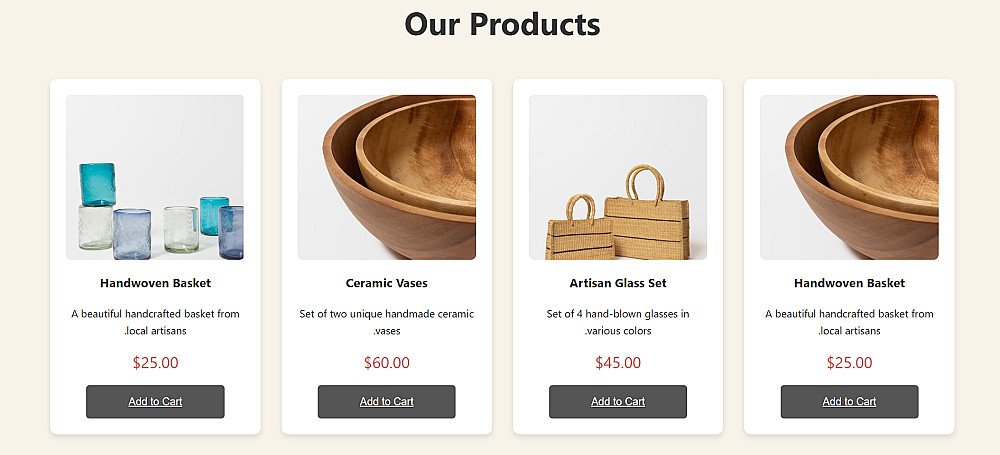1000x455 pixels.
Task: Select the Ceramic Vases product title
Action: pyautogui.click(x=386, y=283)
